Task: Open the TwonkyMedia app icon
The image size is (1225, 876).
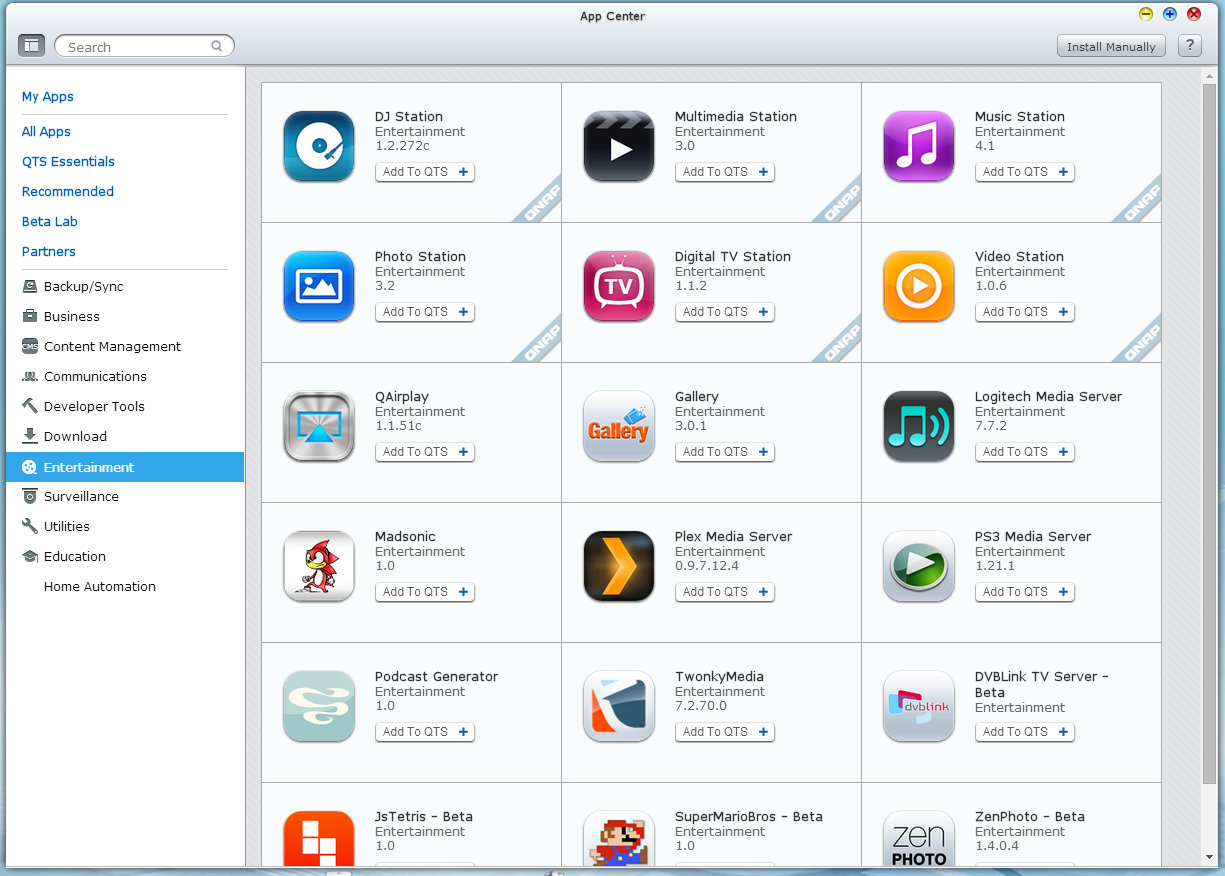Action: tap(619, 706)
